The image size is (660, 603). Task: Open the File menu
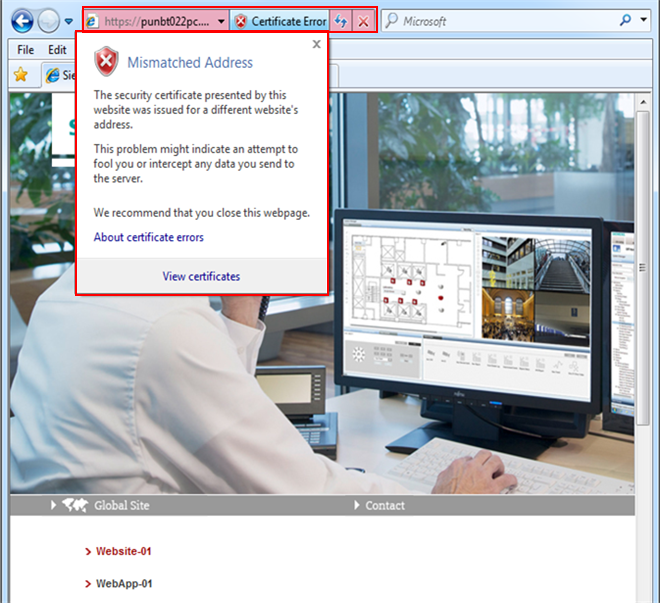click(x=26, y=50)
